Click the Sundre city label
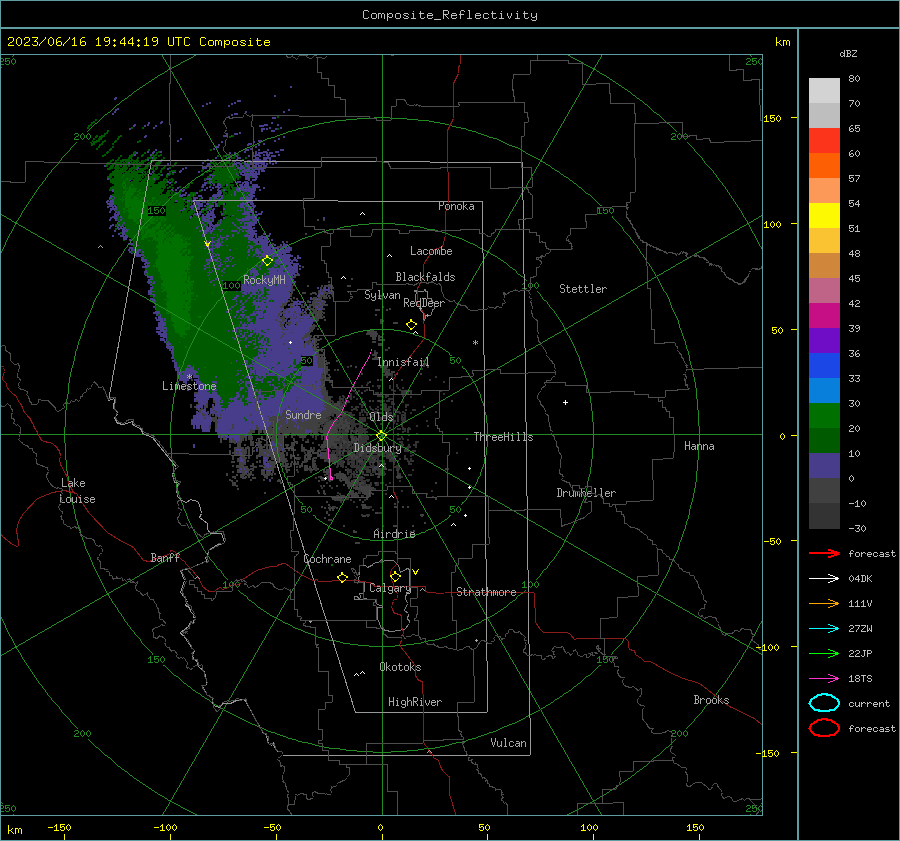900x841 pixels. [x=303, y=414]
